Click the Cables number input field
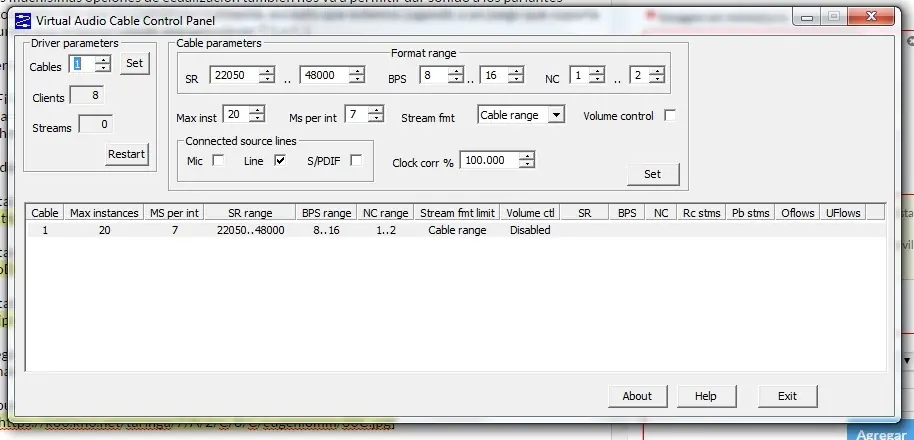This screenshot has height=440, width=914. point(83,64)
